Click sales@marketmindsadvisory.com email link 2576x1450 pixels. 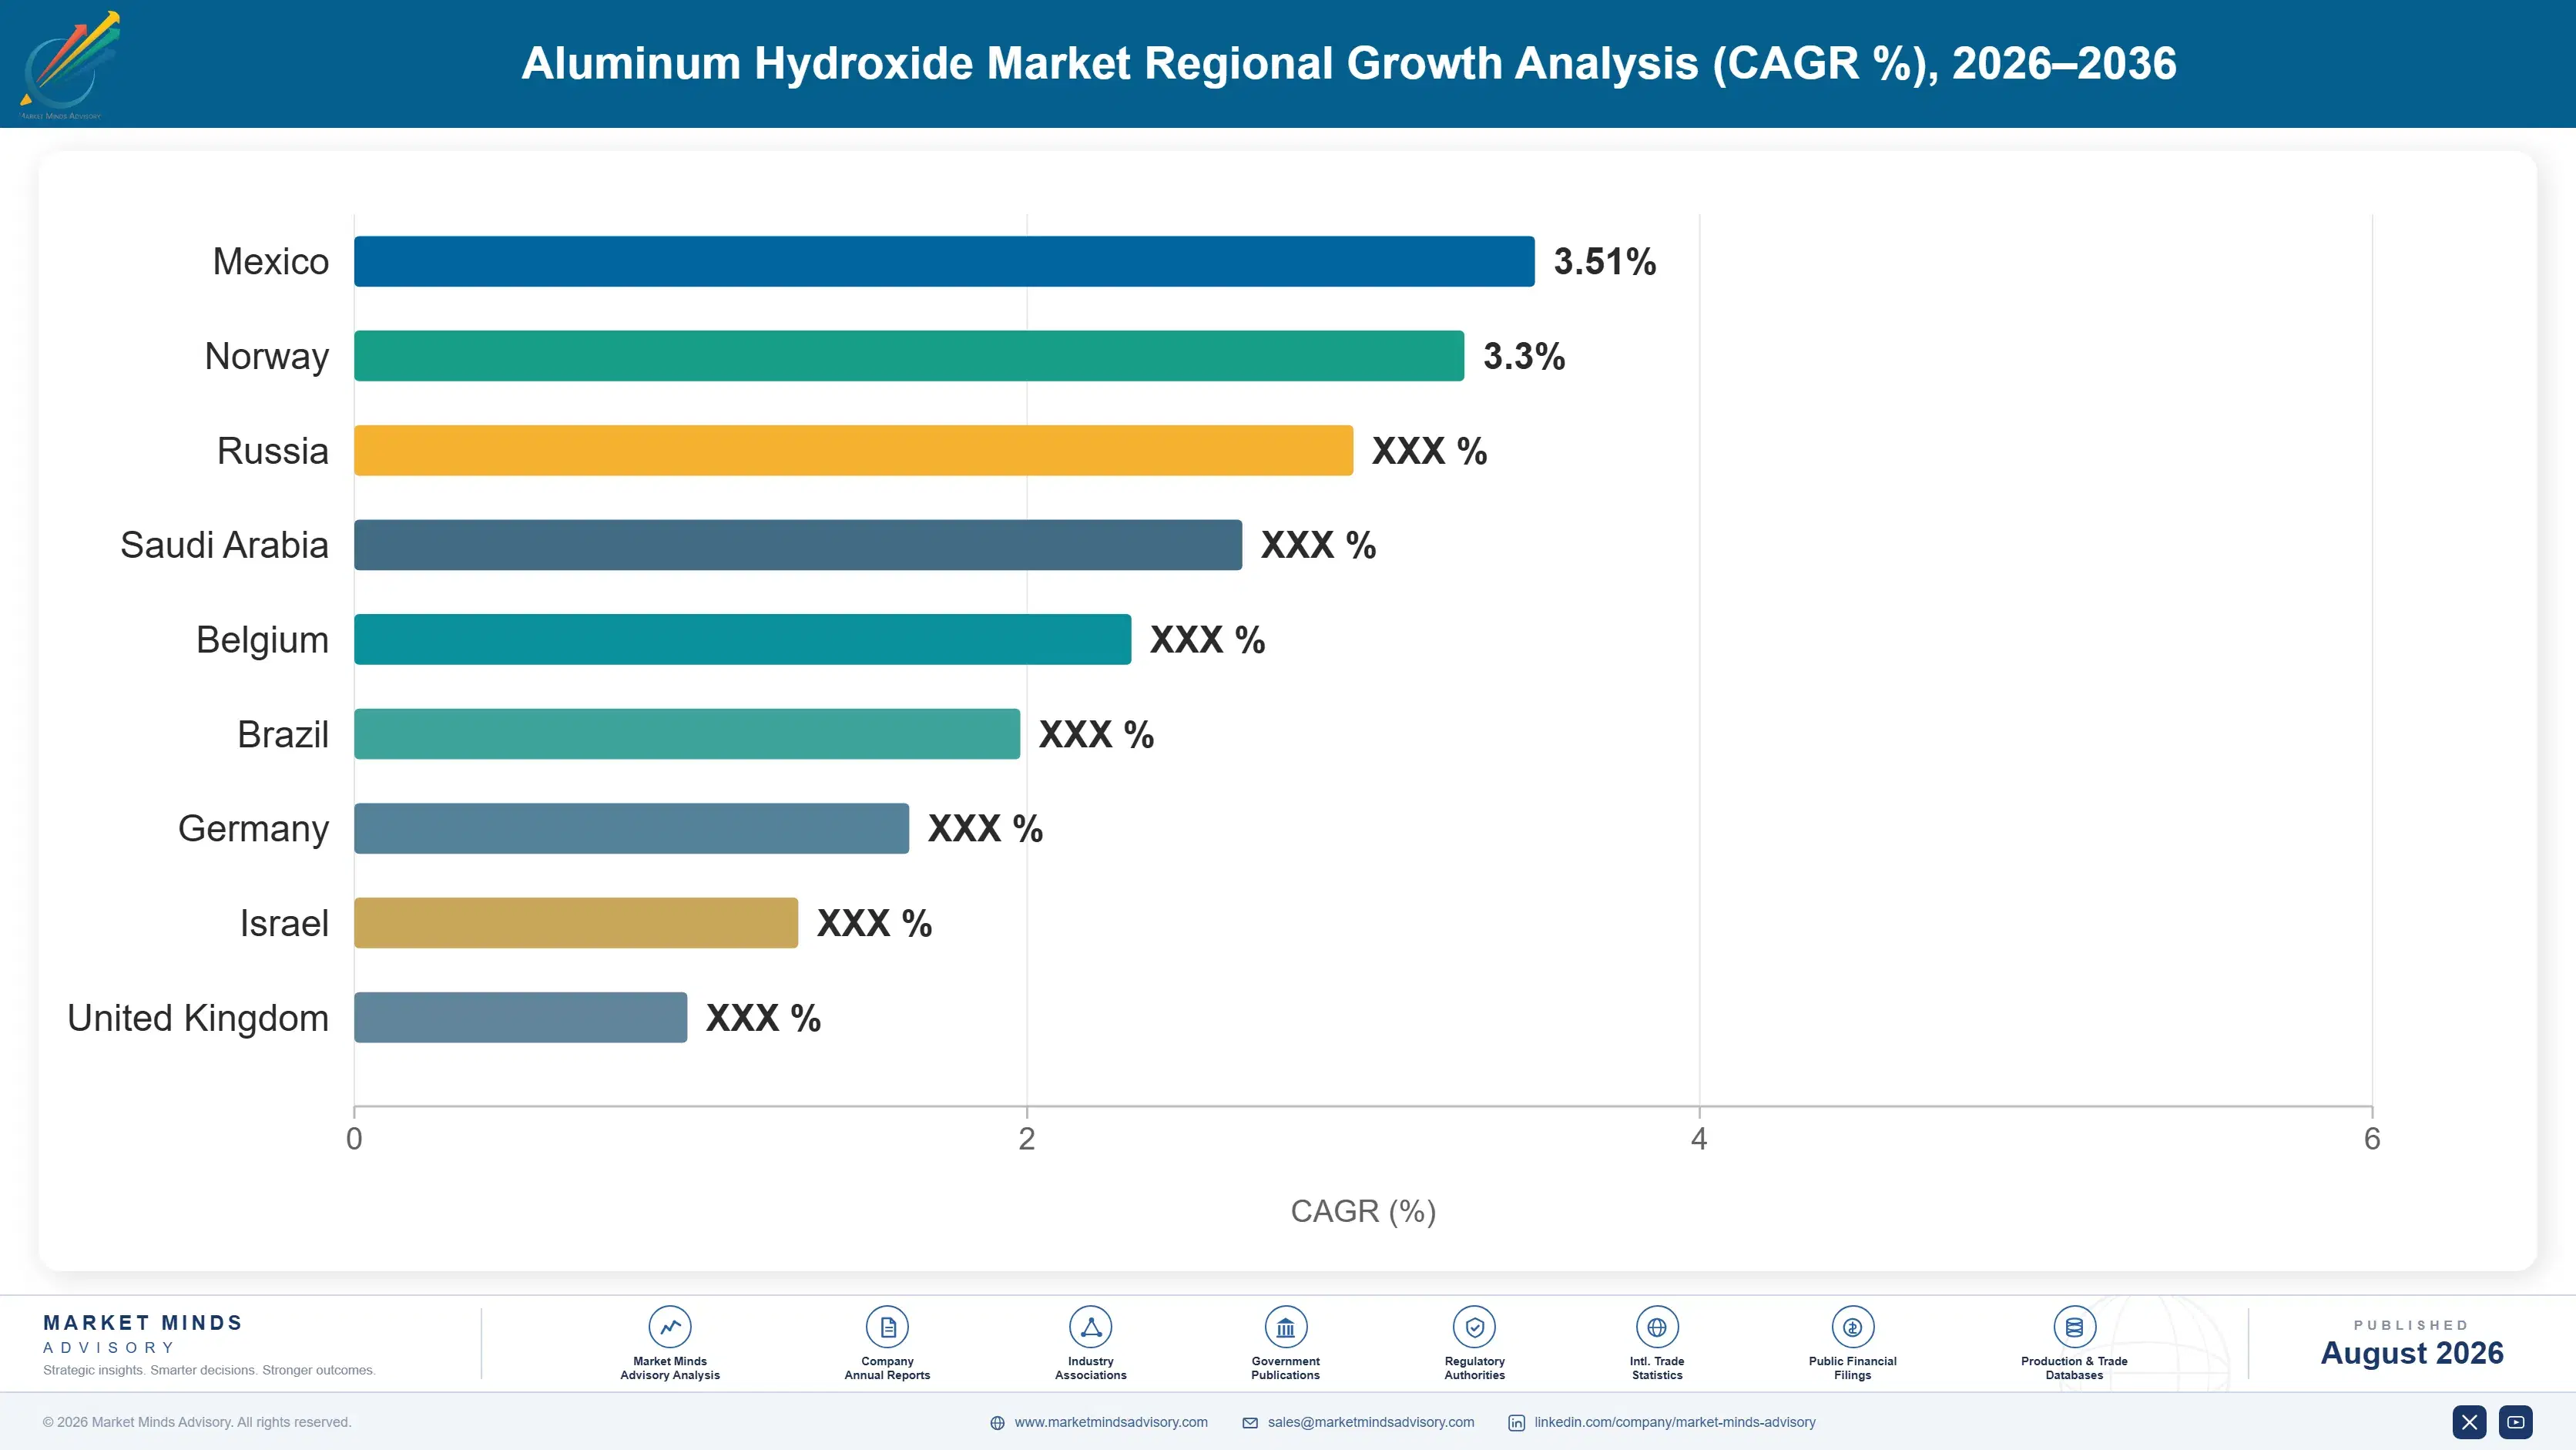tap(1371, 1422)
